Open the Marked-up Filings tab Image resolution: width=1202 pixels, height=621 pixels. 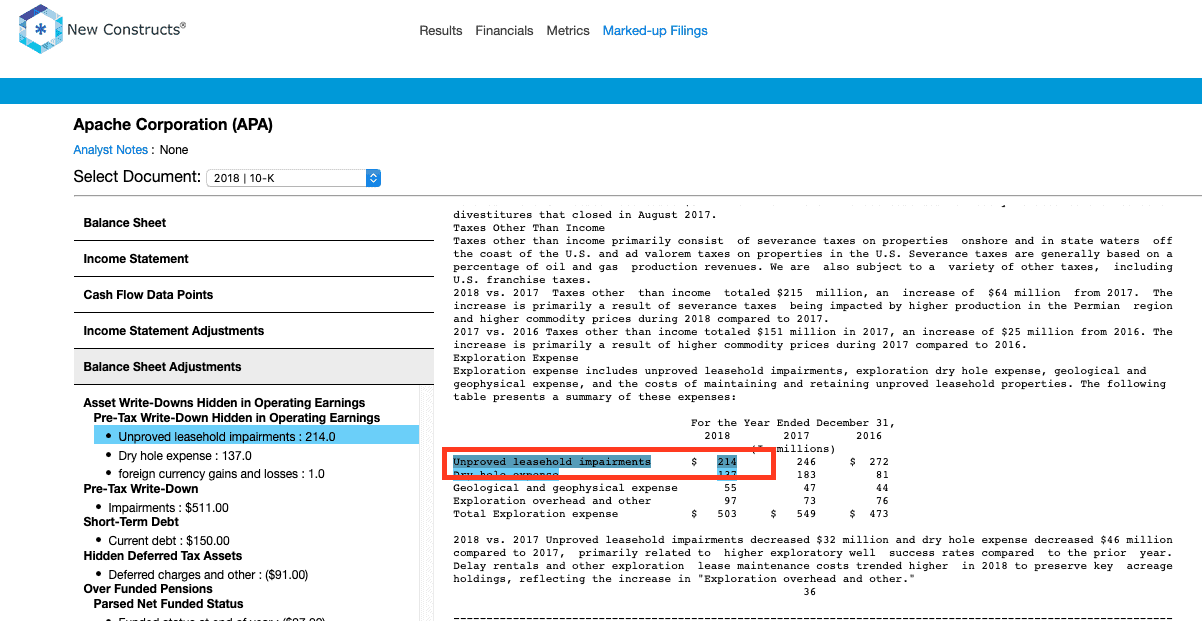point(655,31)
